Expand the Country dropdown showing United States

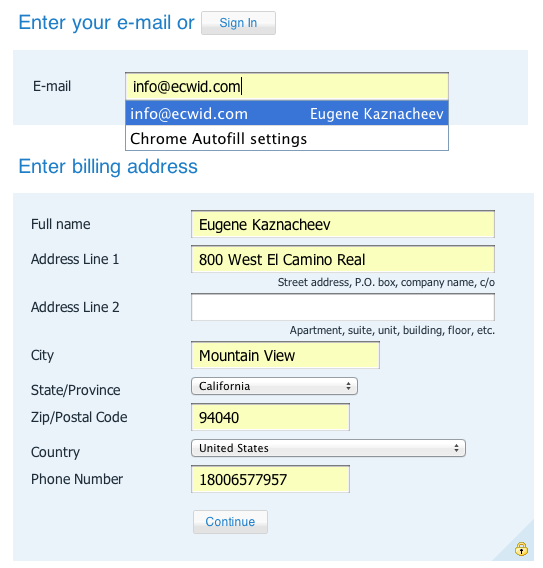coord(328,448)
